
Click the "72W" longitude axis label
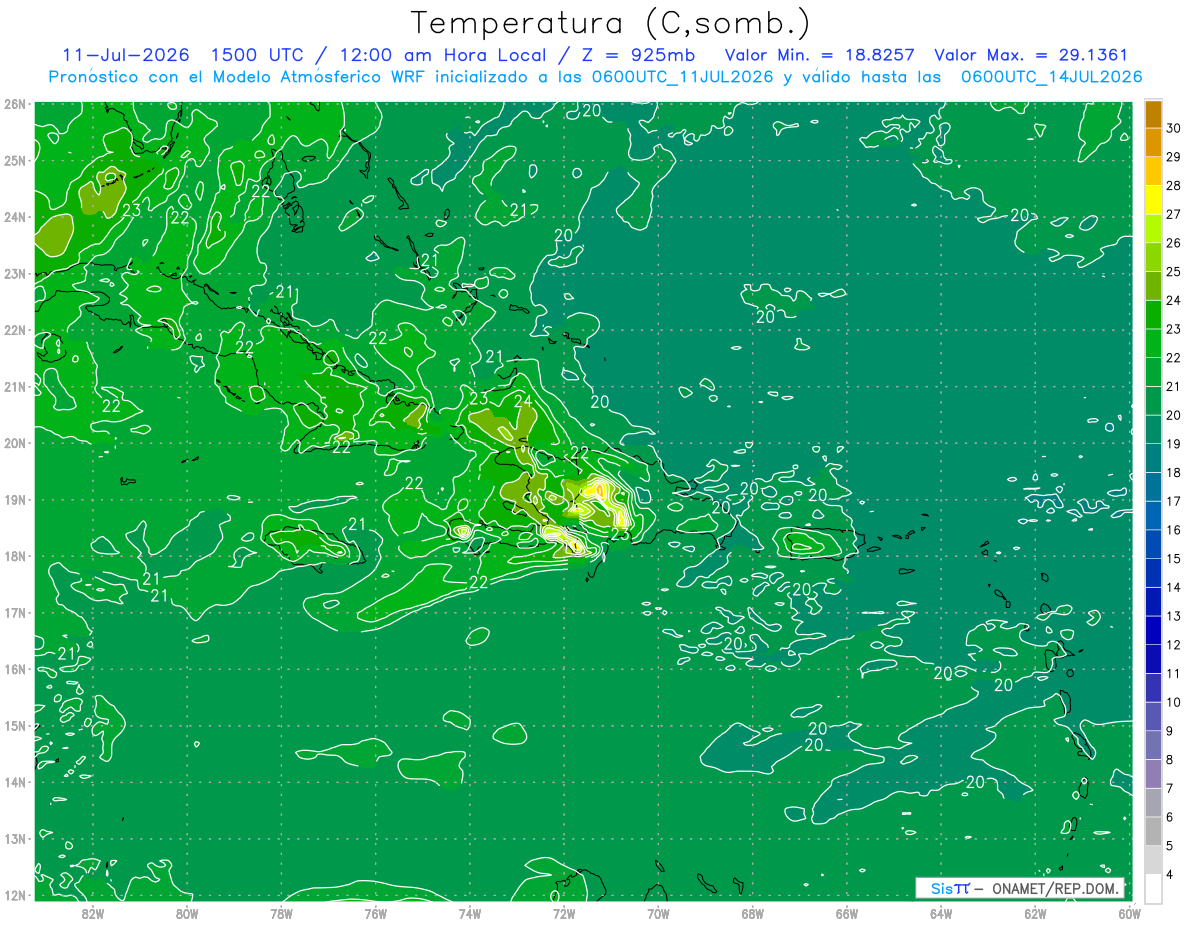pos(563,913)
